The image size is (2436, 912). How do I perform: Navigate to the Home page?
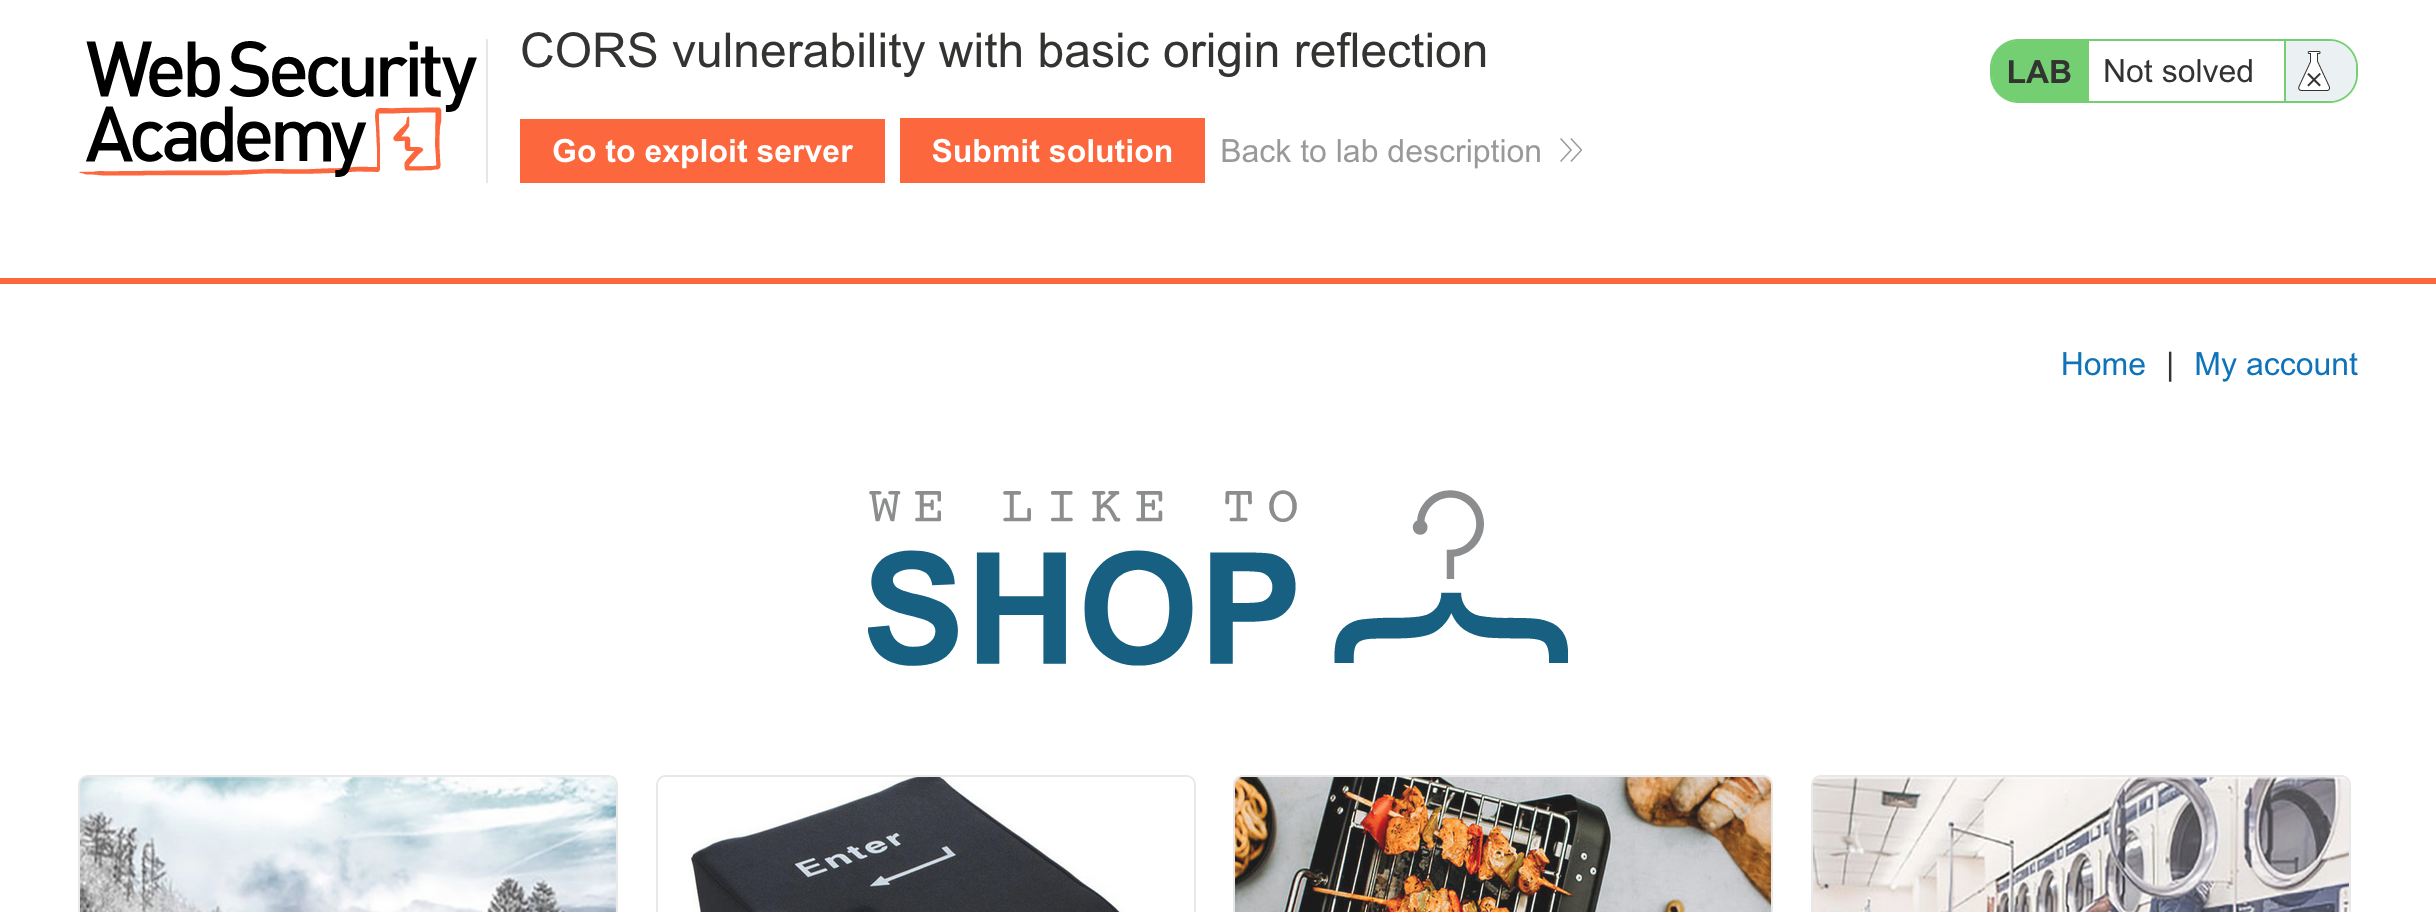(2103, 364)
